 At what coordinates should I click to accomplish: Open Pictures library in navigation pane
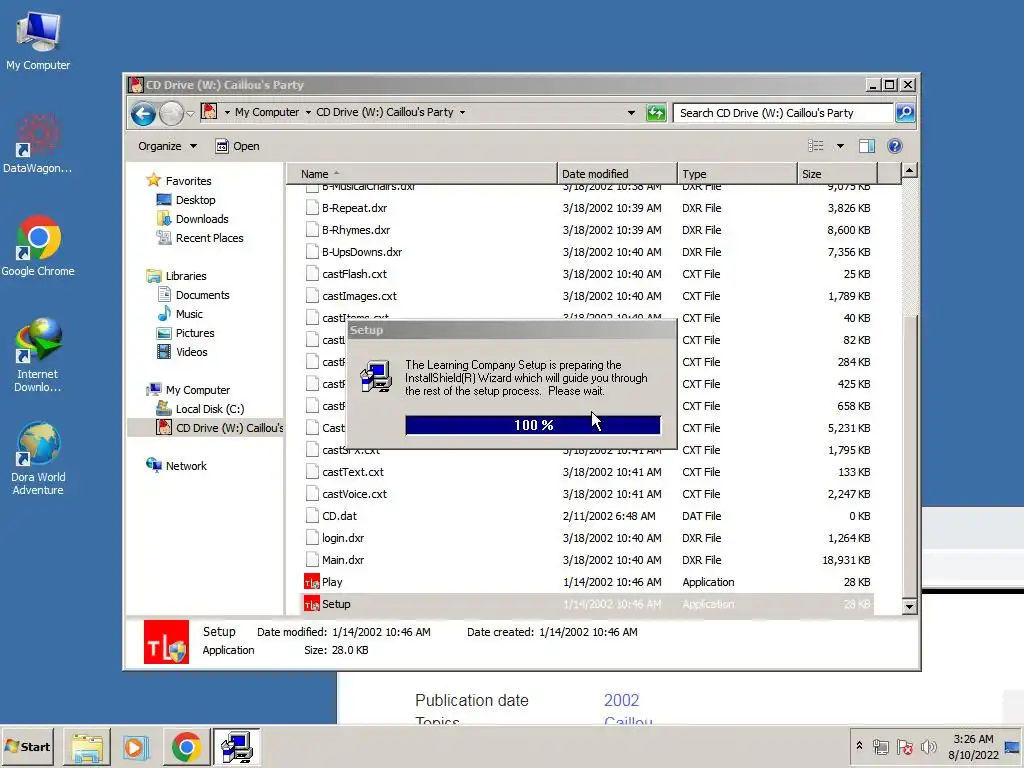point(195,332)
